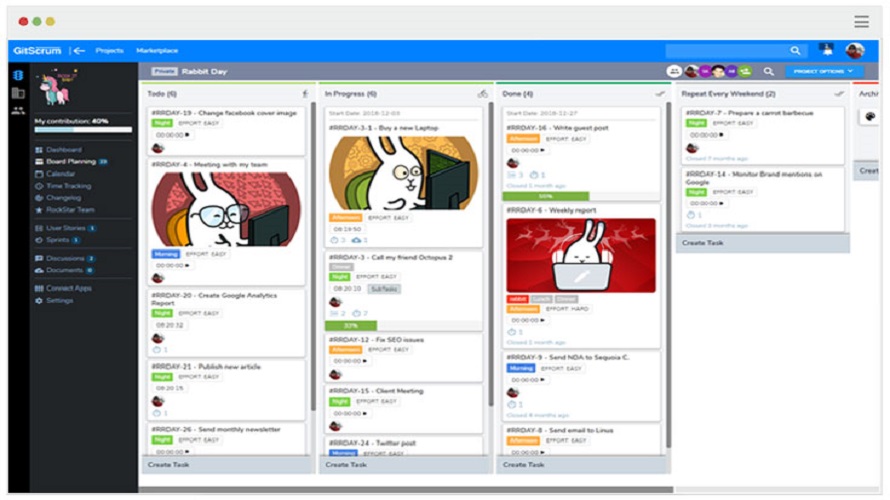This screenshot has width=890, height=500.
Task: Click the horizontal scrollbar below the board
Action: (x=406, y=489)
